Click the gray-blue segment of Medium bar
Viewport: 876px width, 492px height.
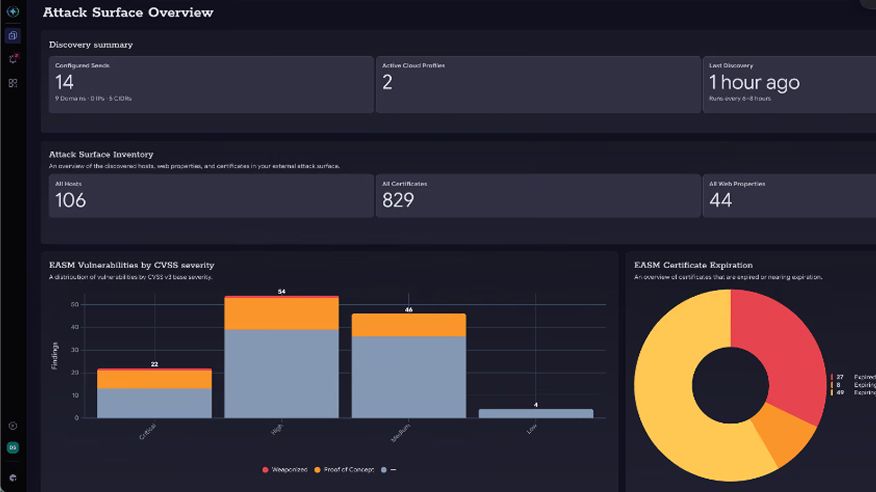coord(408,377)
